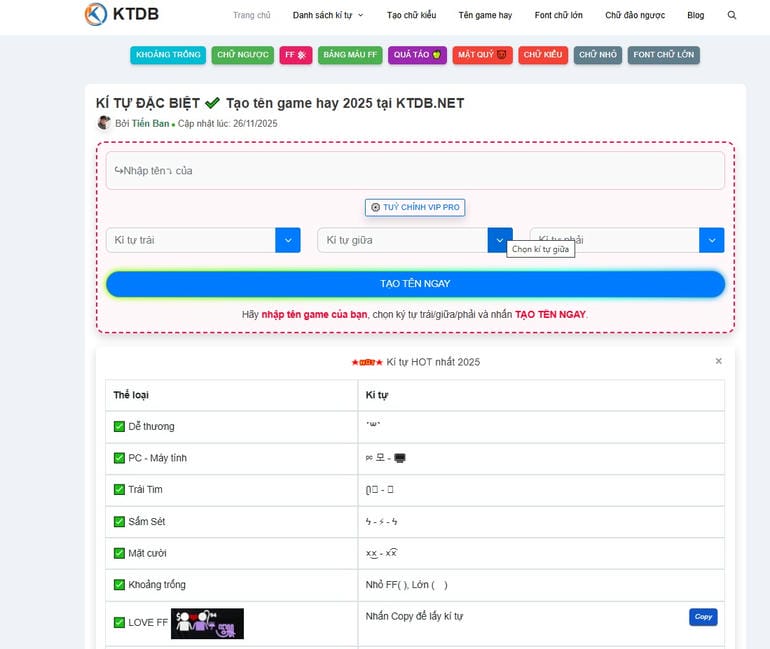Click the QUẢ TÁO apple tag
Screen dimensions: 770x649
pyautogui.click(x=417, y=55)
